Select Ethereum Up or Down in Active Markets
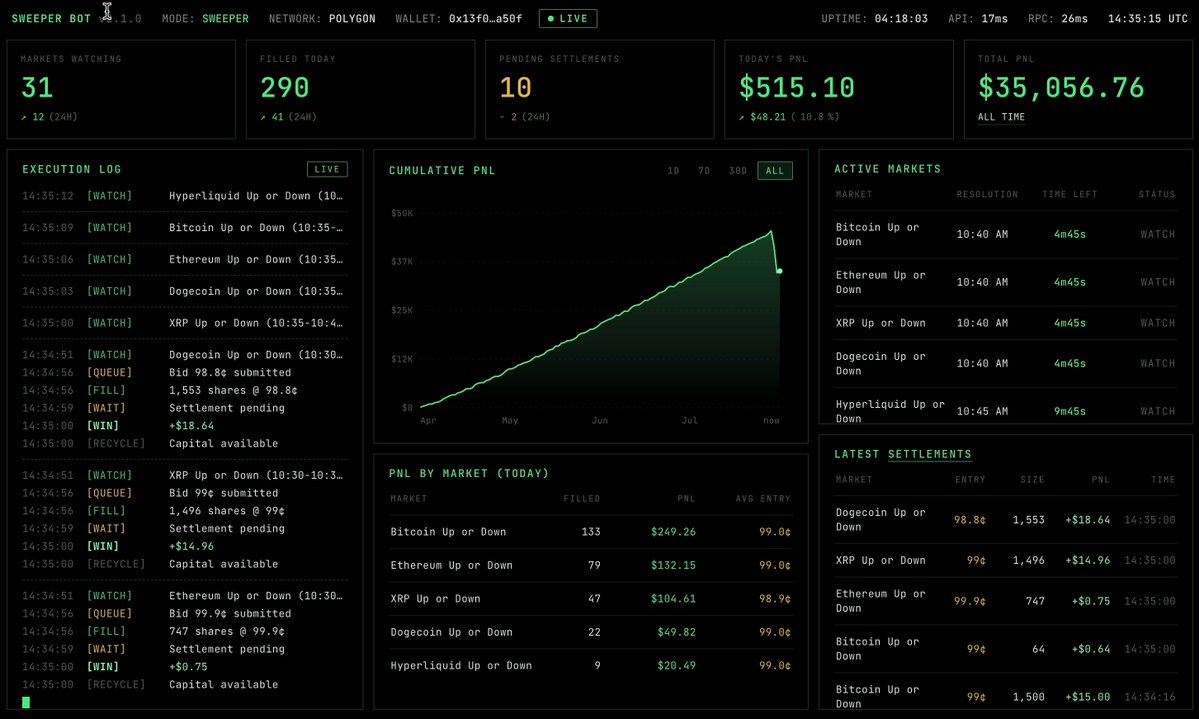Viewport: 1199px width, 719px height. click(1006, 282)
